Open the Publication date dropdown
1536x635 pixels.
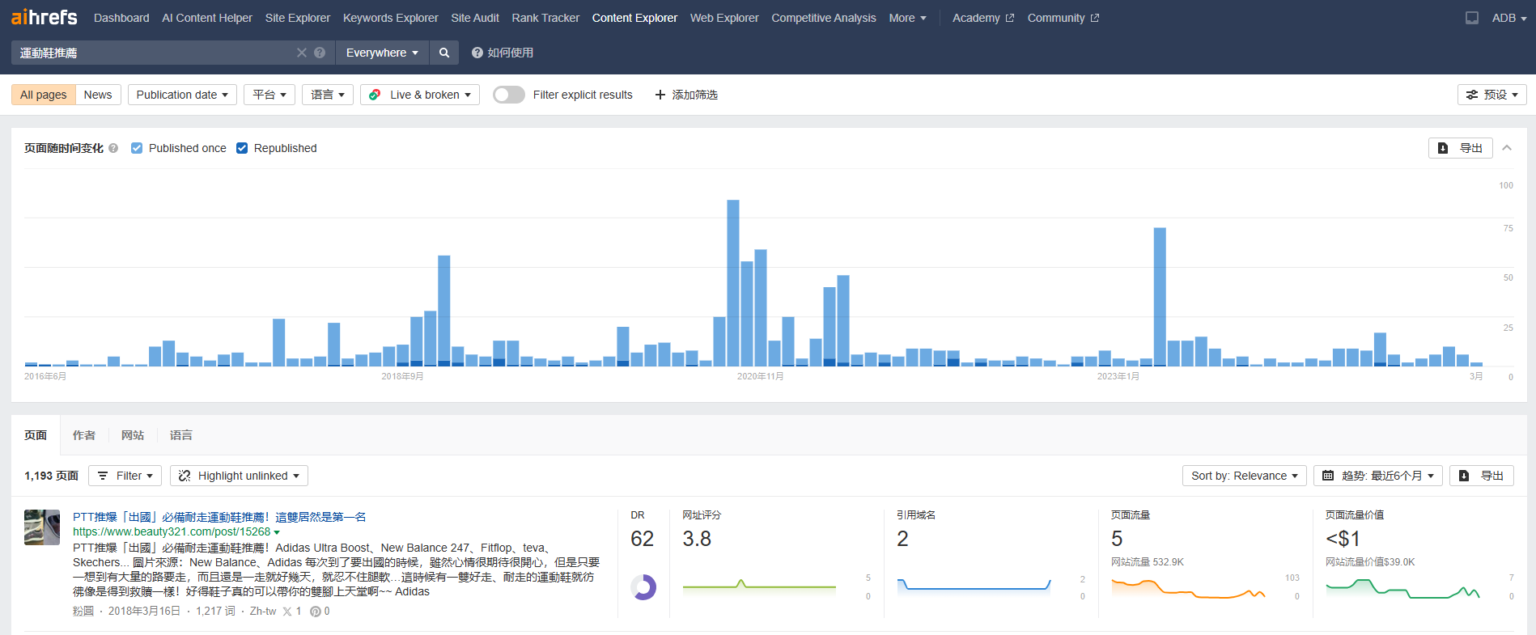coord(182,95)
